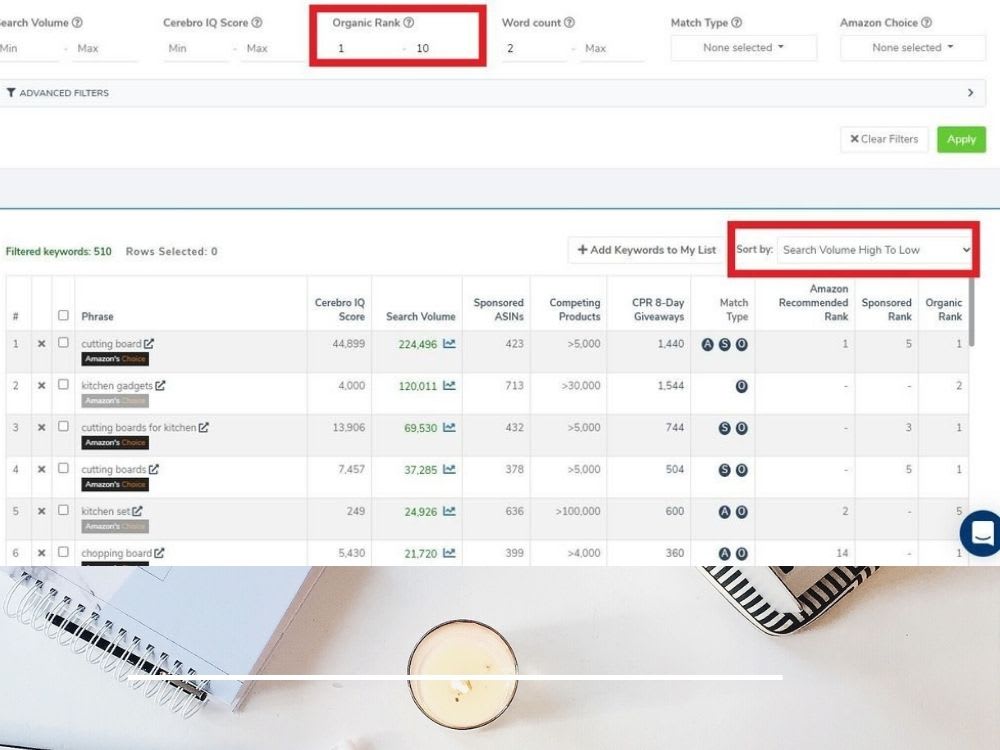Click the chopping board phrase text
Image resolution: width=1000 pixels, height=750 pixels.
[116, 553]
